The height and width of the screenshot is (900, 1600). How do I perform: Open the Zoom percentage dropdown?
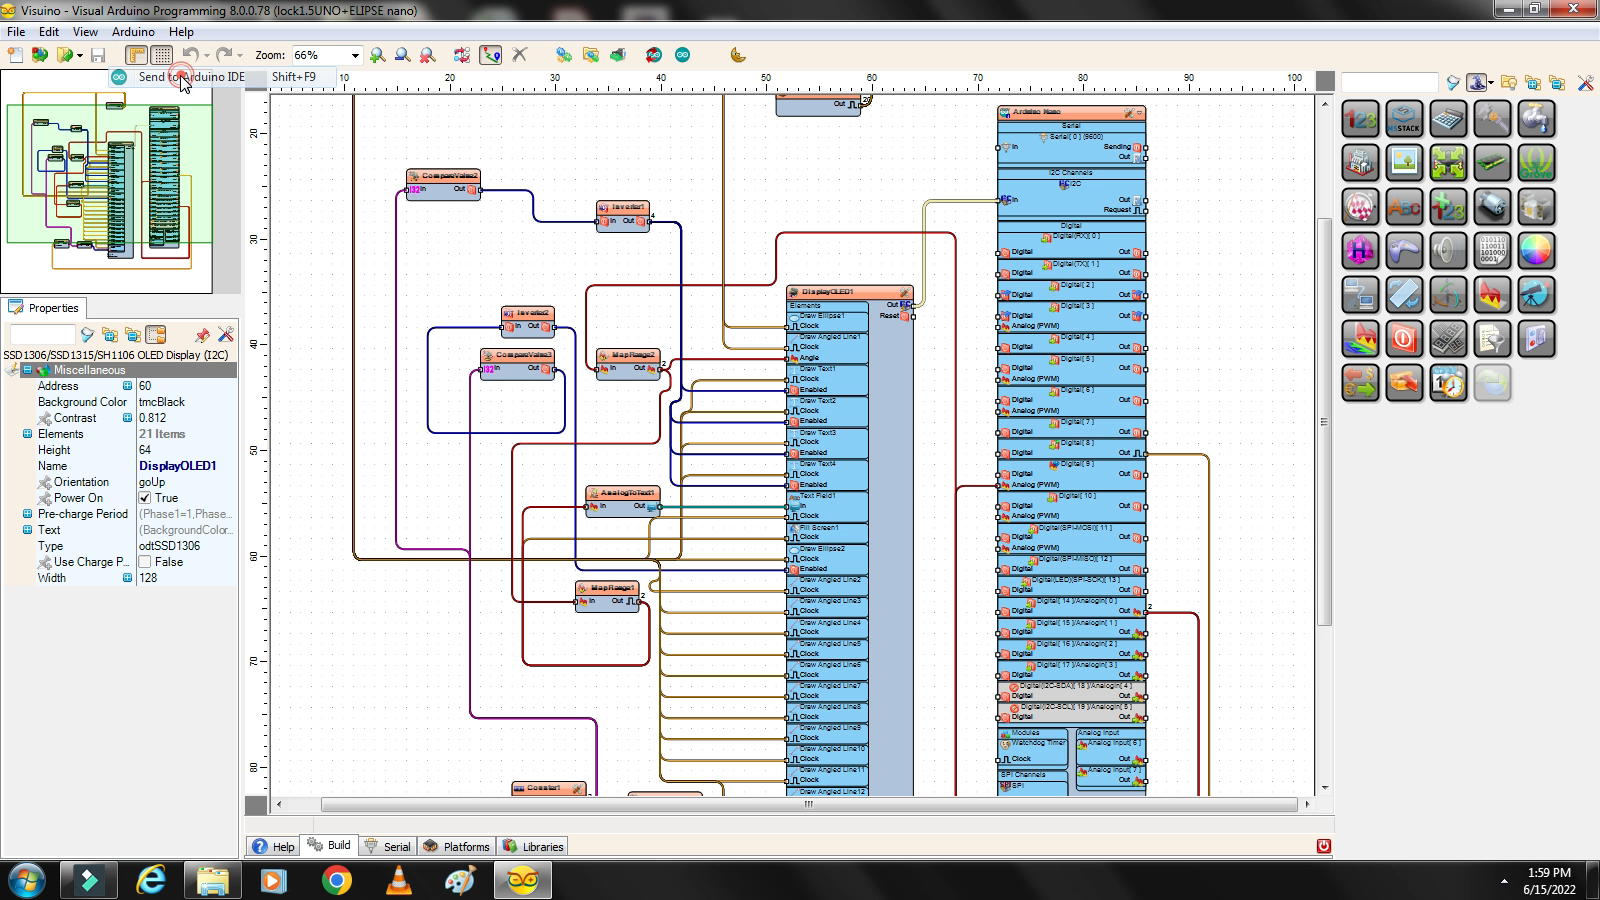355,55
